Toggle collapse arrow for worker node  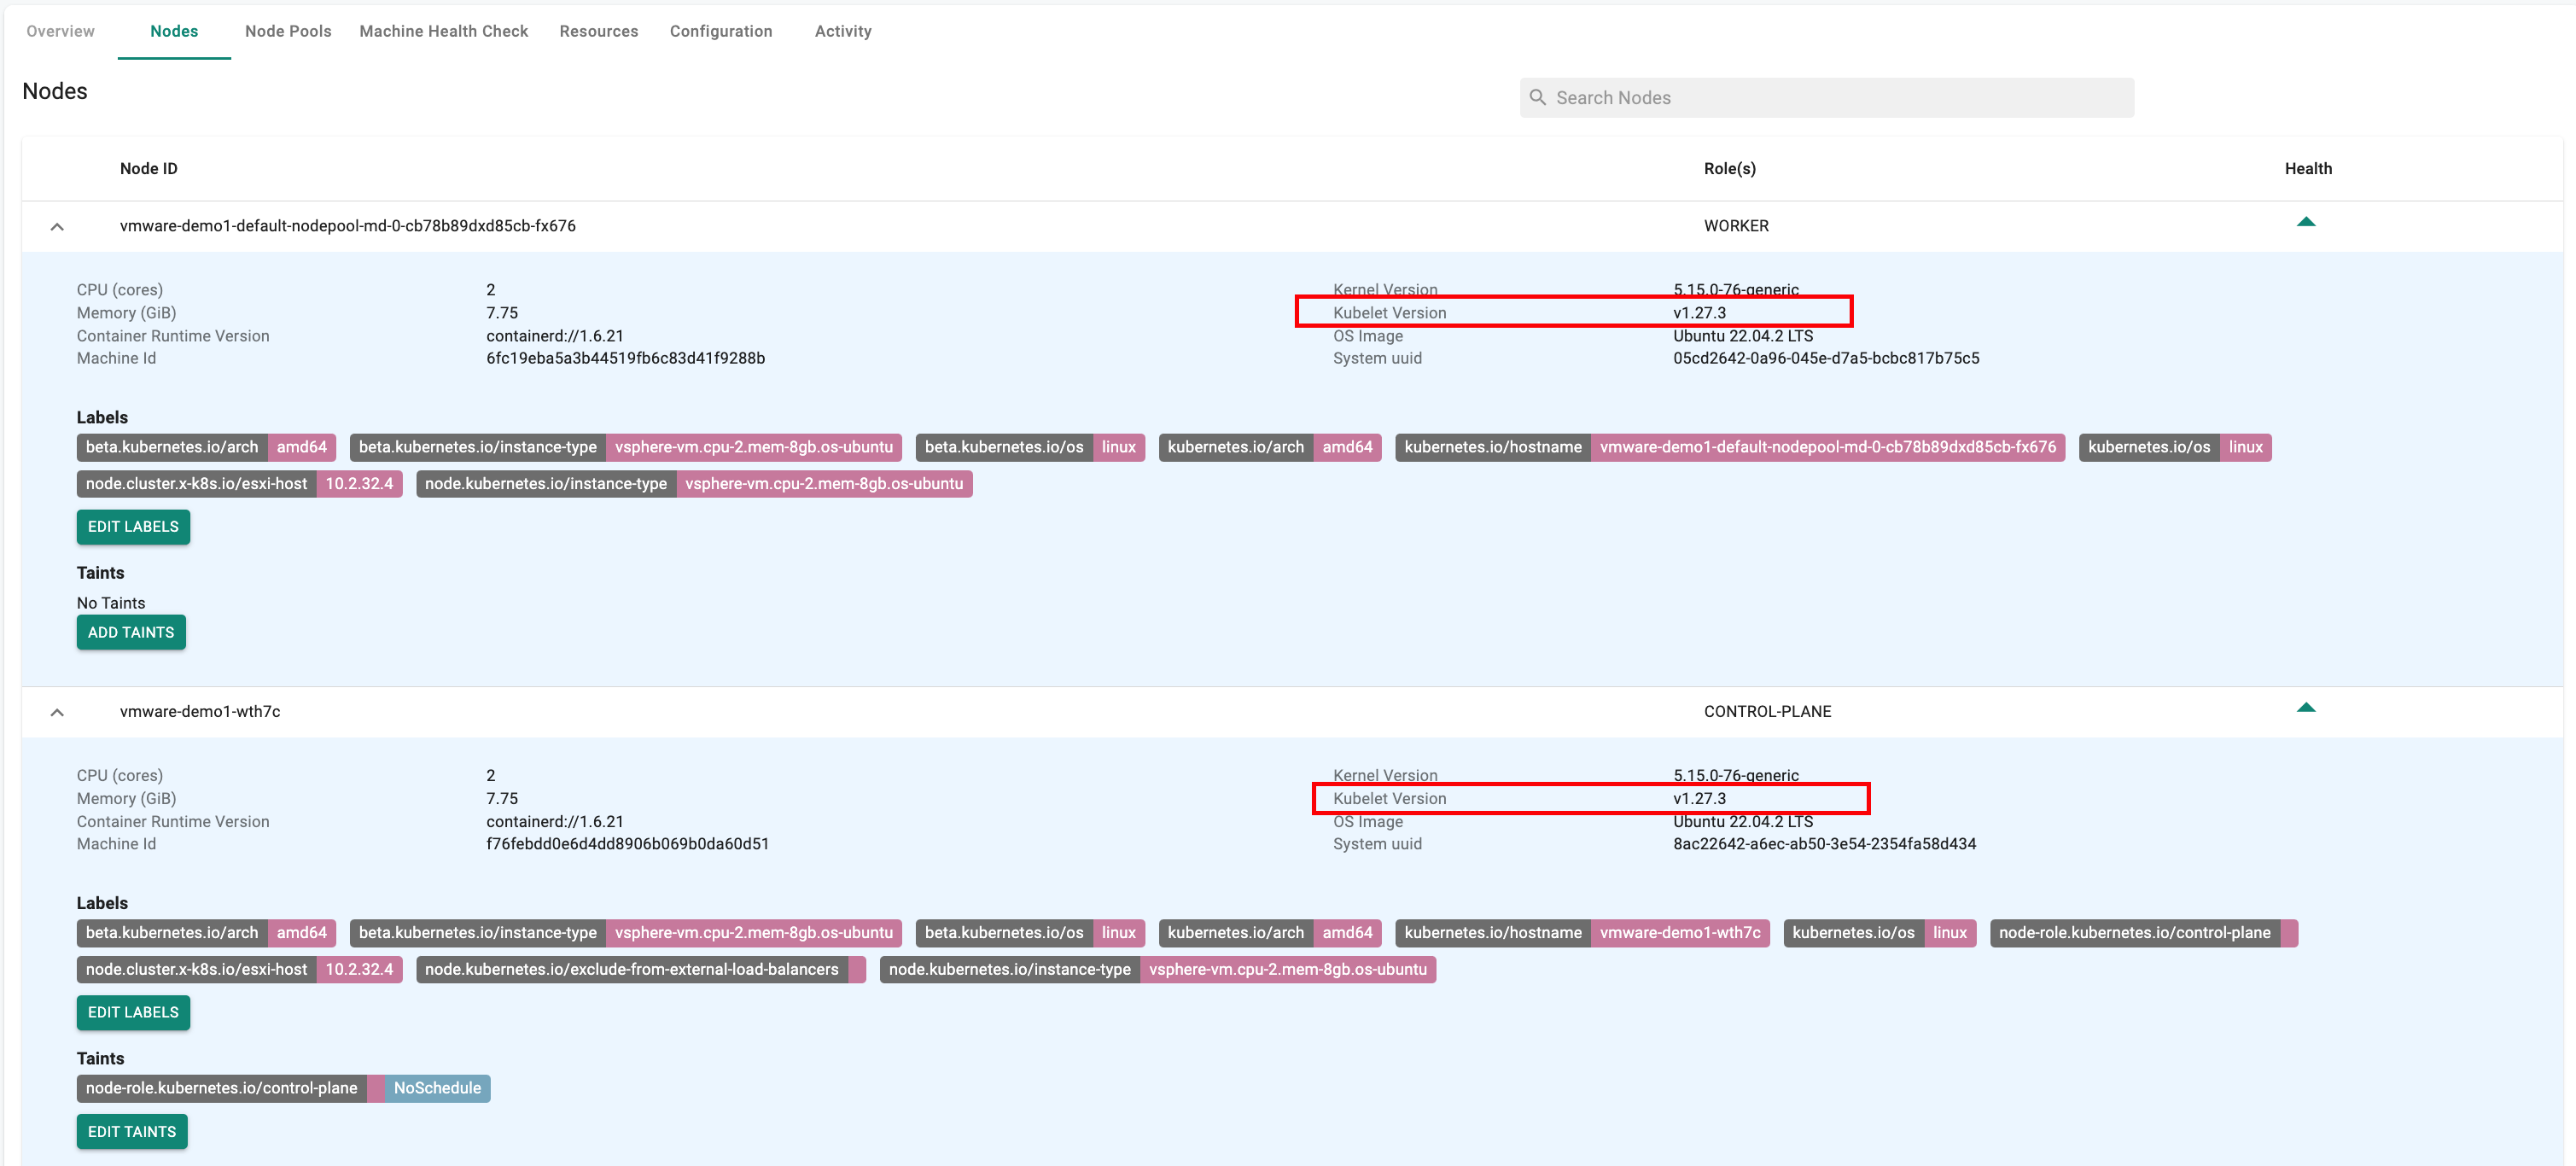(57, 225)
